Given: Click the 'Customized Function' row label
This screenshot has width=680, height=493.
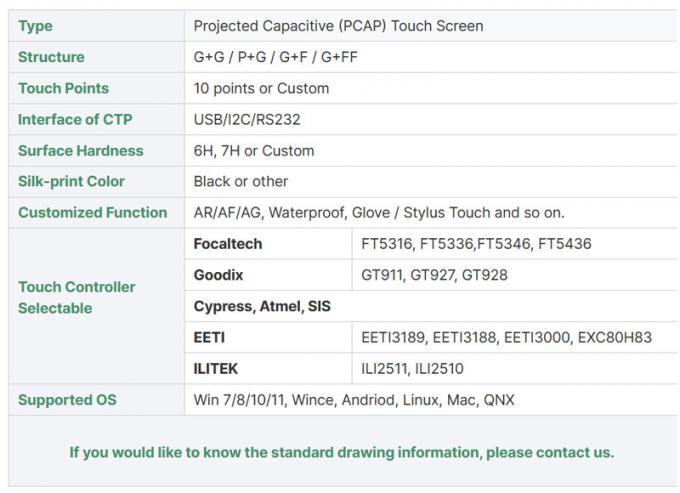Looking at the screenshot, I should (92, 212).
